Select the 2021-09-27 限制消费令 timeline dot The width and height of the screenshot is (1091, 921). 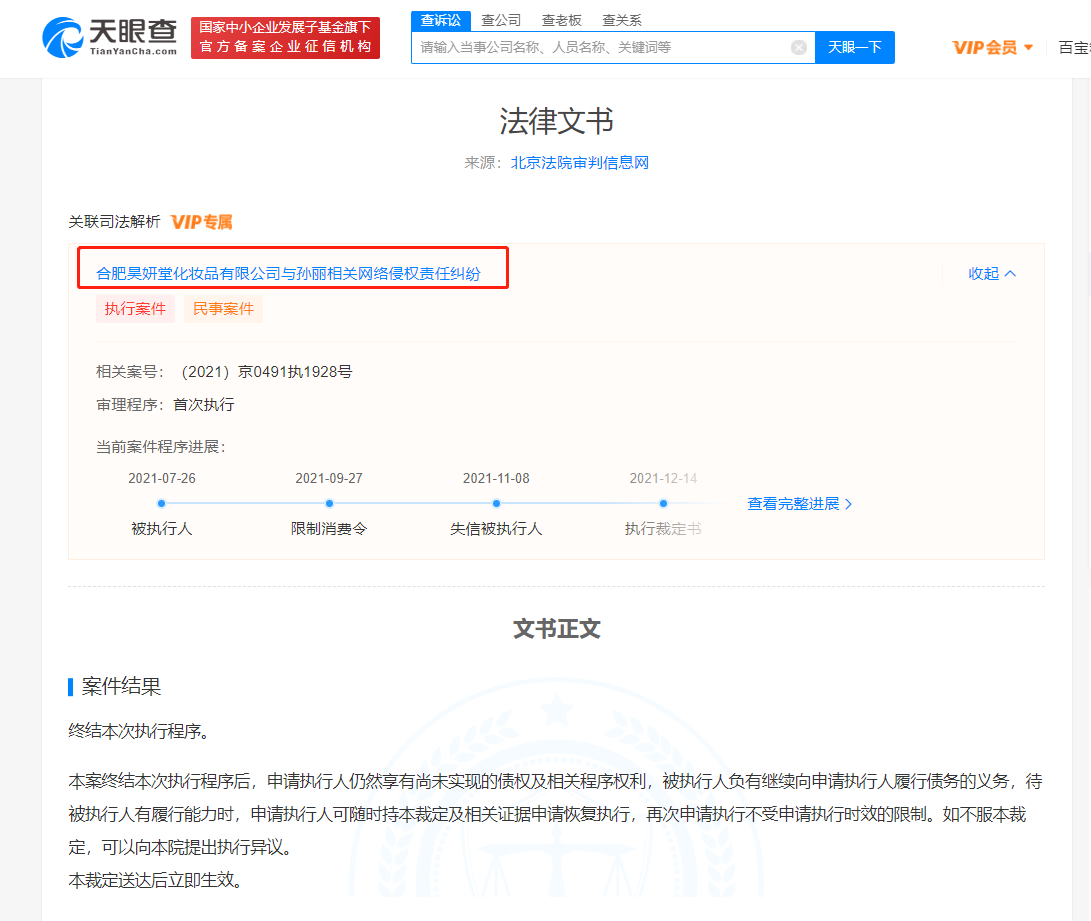pos(329,504)
